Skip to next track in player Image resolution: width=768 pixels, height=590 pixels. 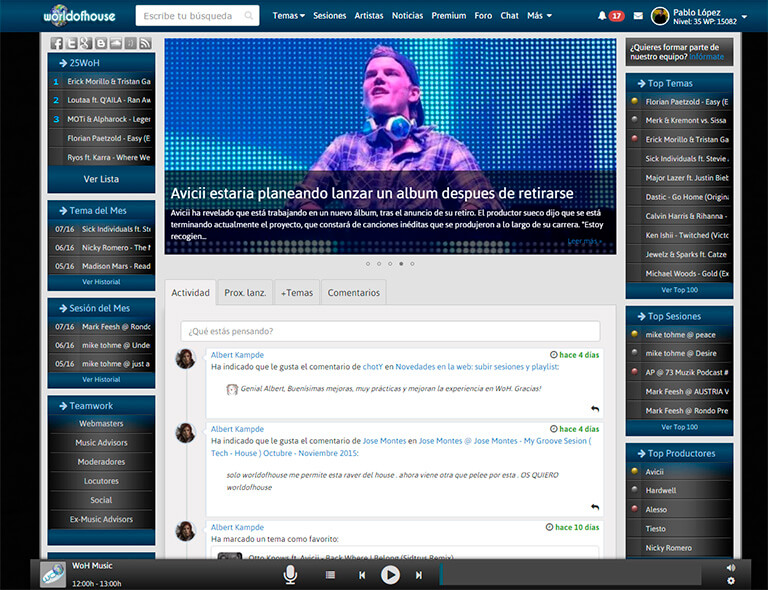419,575
